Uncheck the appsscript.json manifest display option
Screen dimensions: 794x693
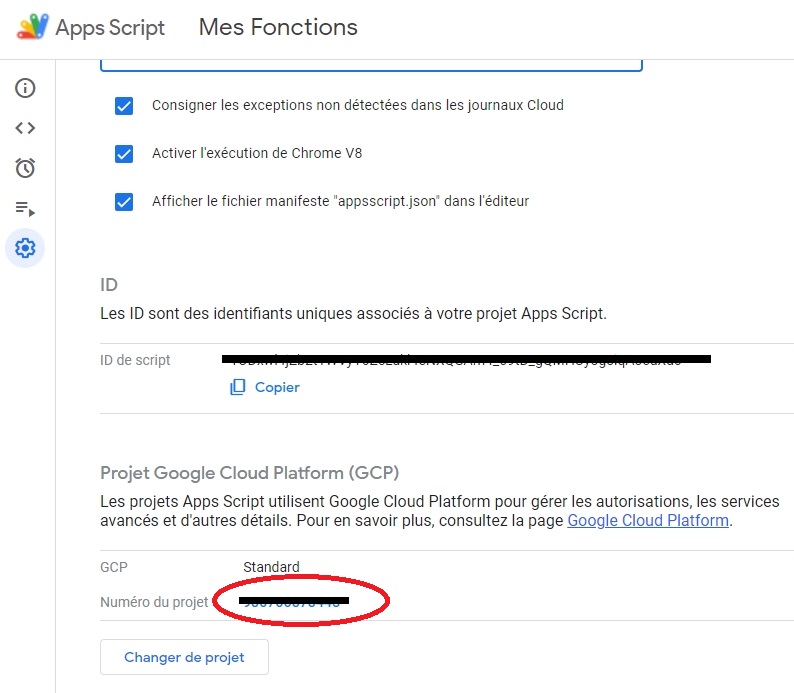(x=124, y=201)
